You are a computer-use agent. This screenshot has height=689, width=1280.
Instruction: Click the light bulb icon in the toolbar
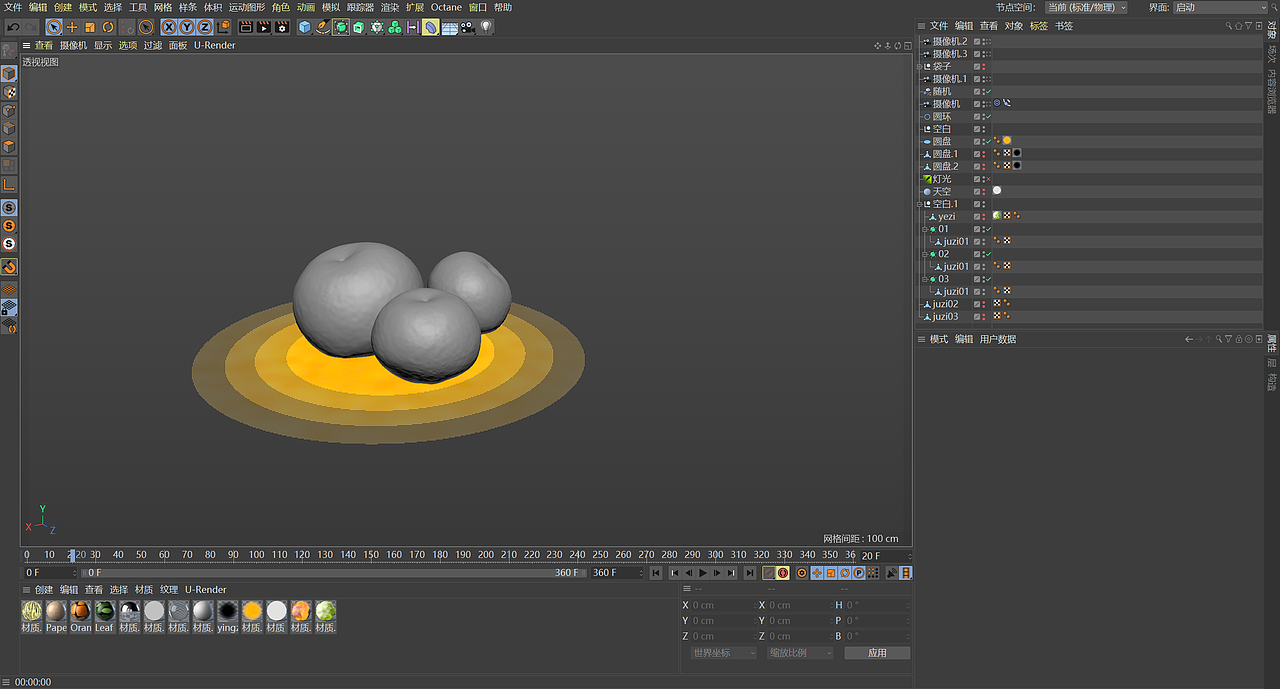pyautogui.click(x=486, y=27)
